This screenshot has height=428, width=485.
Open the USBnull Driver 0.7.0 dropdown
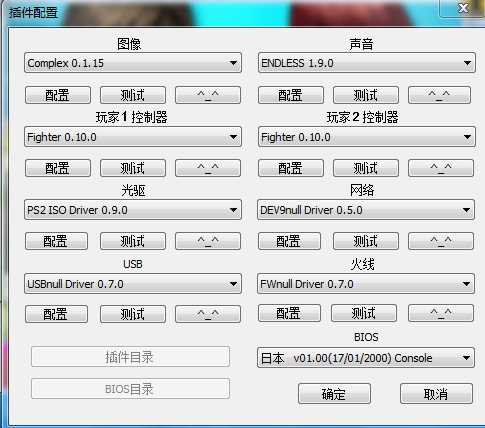(x=133, y=284)
